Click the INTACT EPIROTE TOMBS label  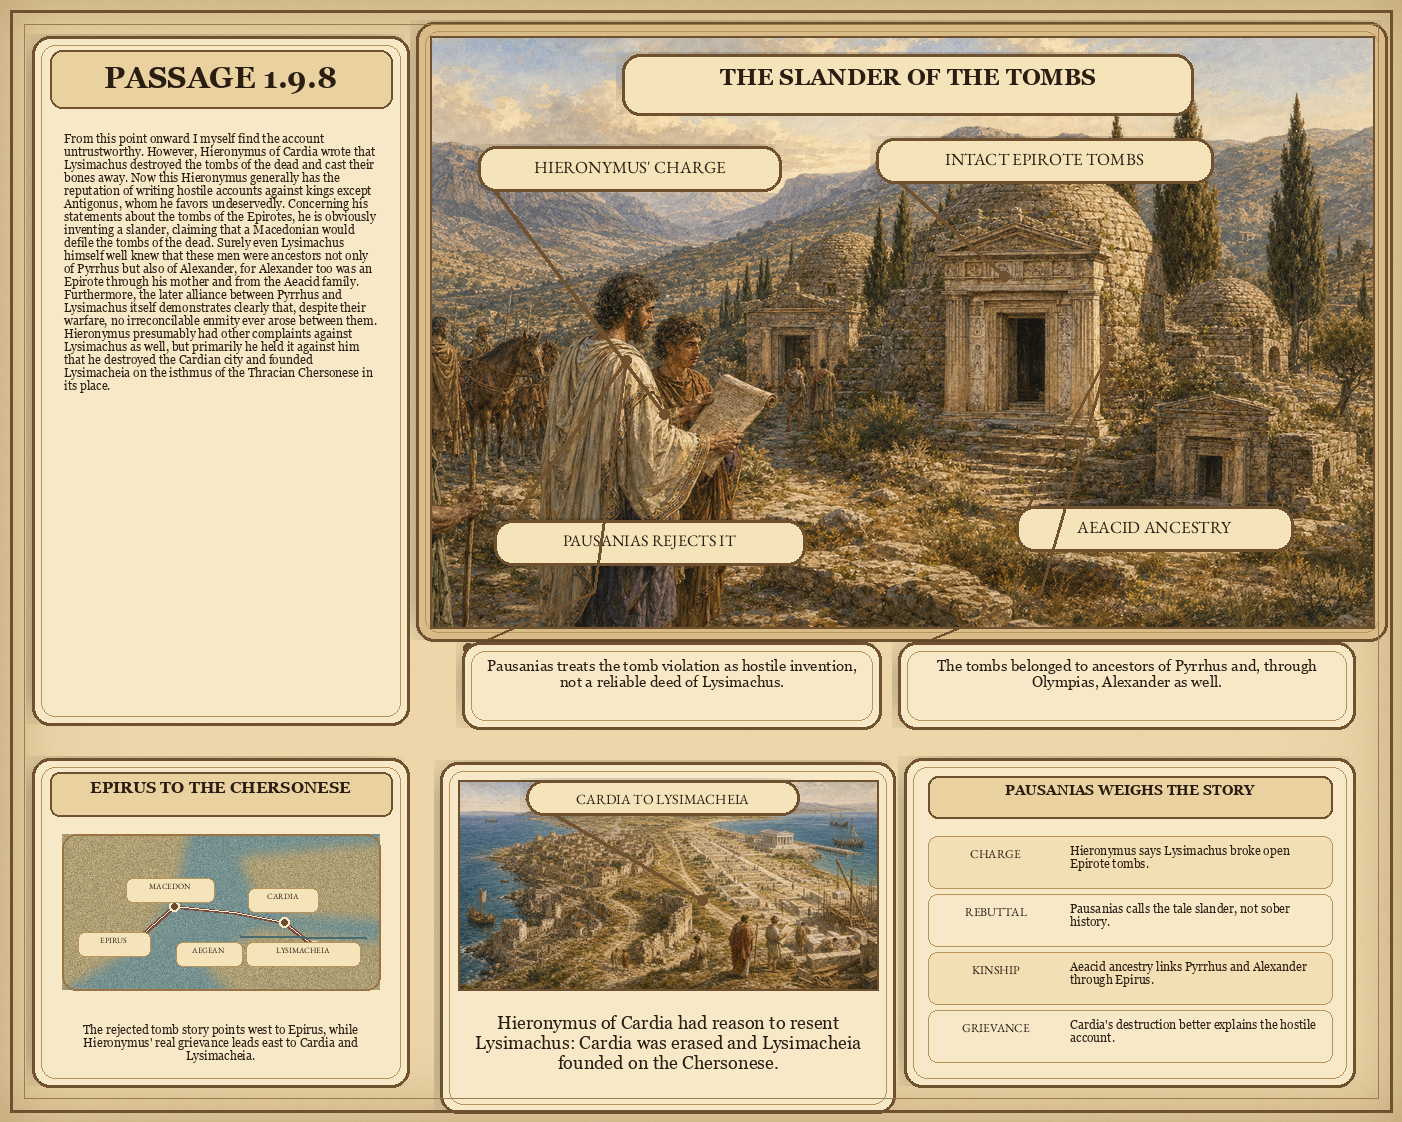1044,160
